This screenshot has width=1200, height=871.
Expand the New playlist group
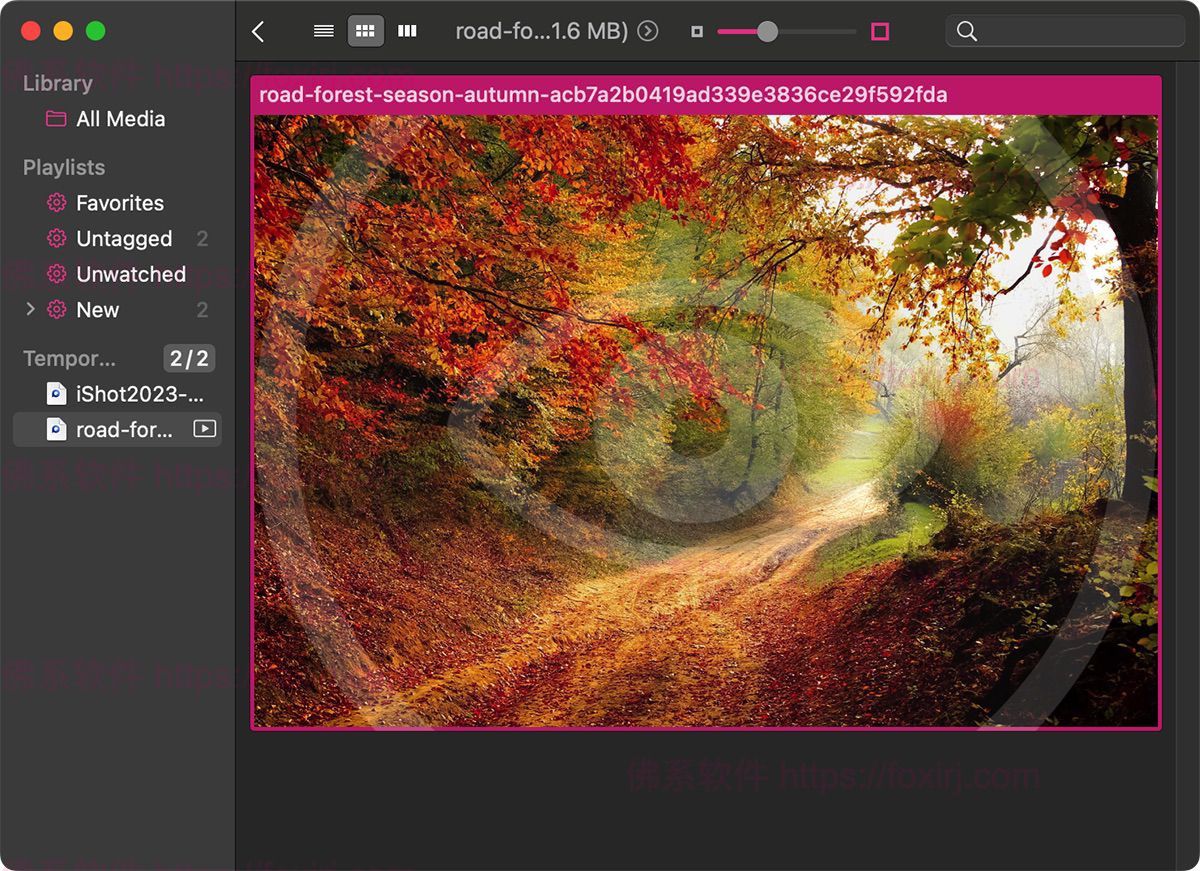[x=29, y=310]
